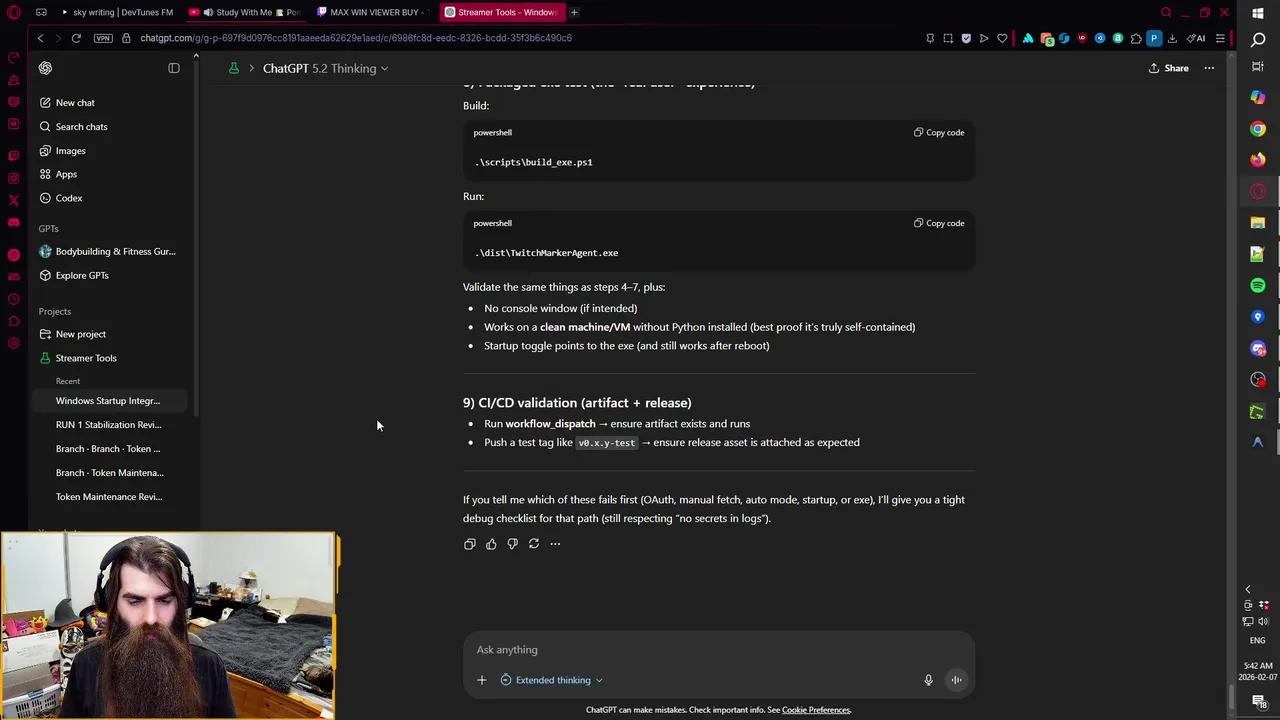
Task: Regenerate the response
Action: (x=534, y=544)
